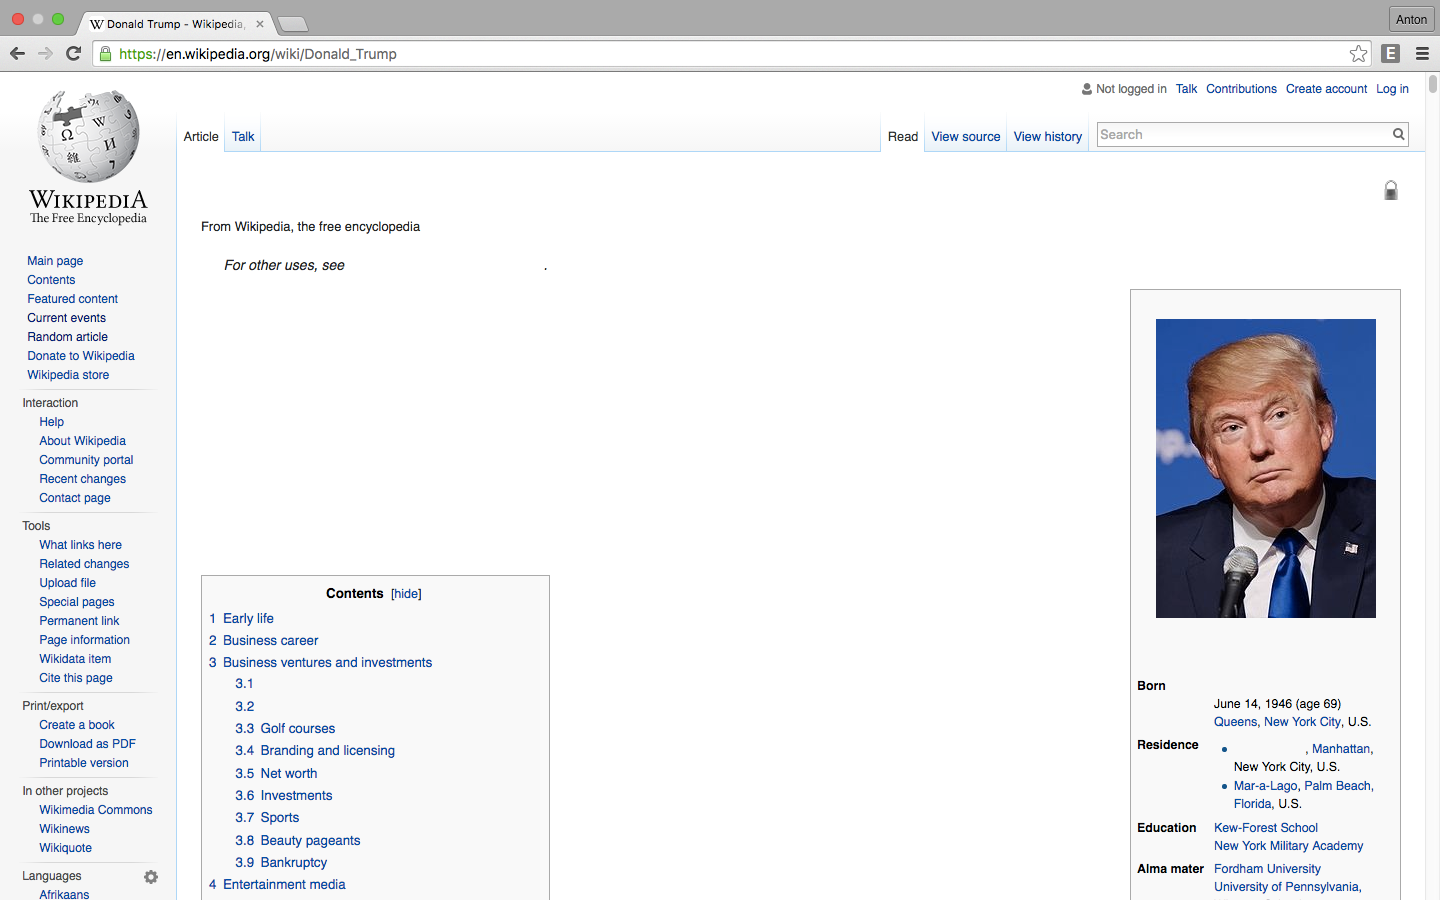Open New York Military Academy link

click(1289, 846)
